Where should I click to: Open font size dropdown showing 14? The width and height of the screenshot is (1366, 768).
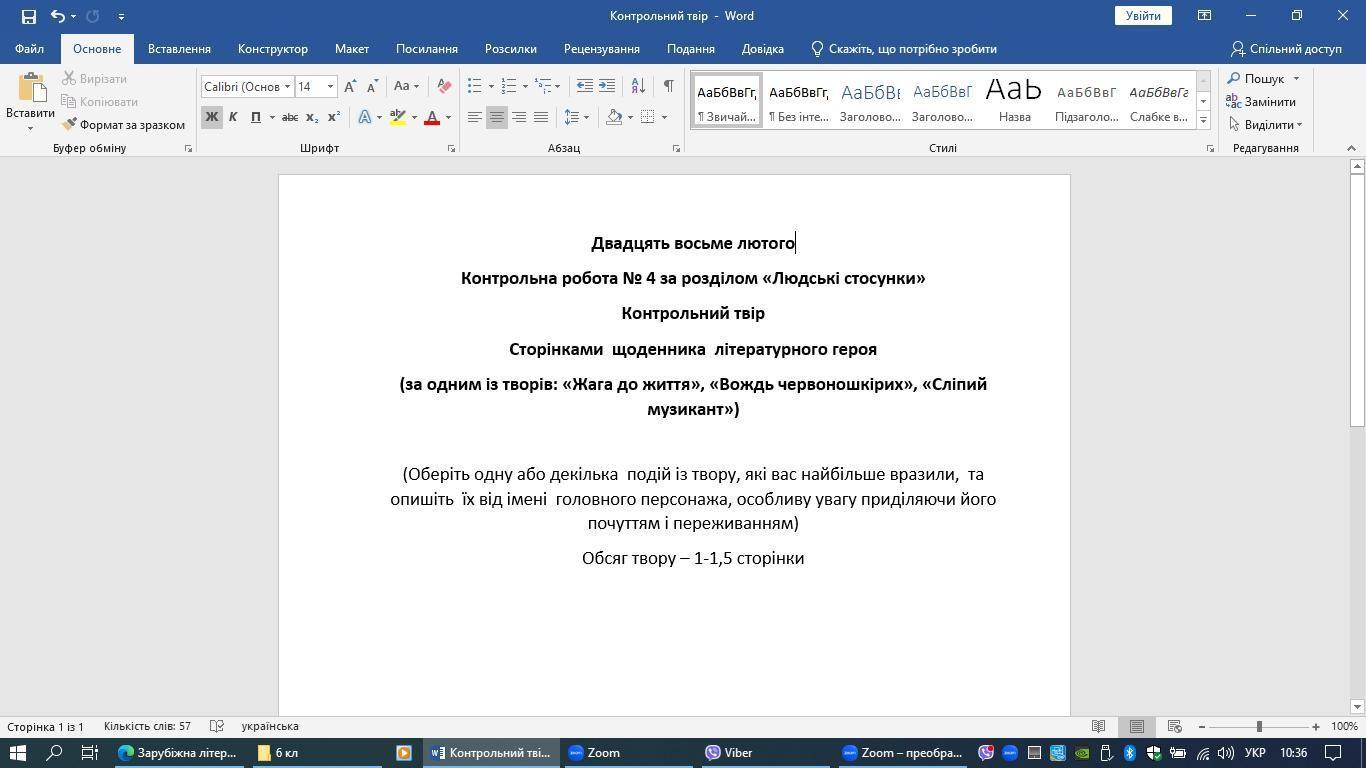330,87
